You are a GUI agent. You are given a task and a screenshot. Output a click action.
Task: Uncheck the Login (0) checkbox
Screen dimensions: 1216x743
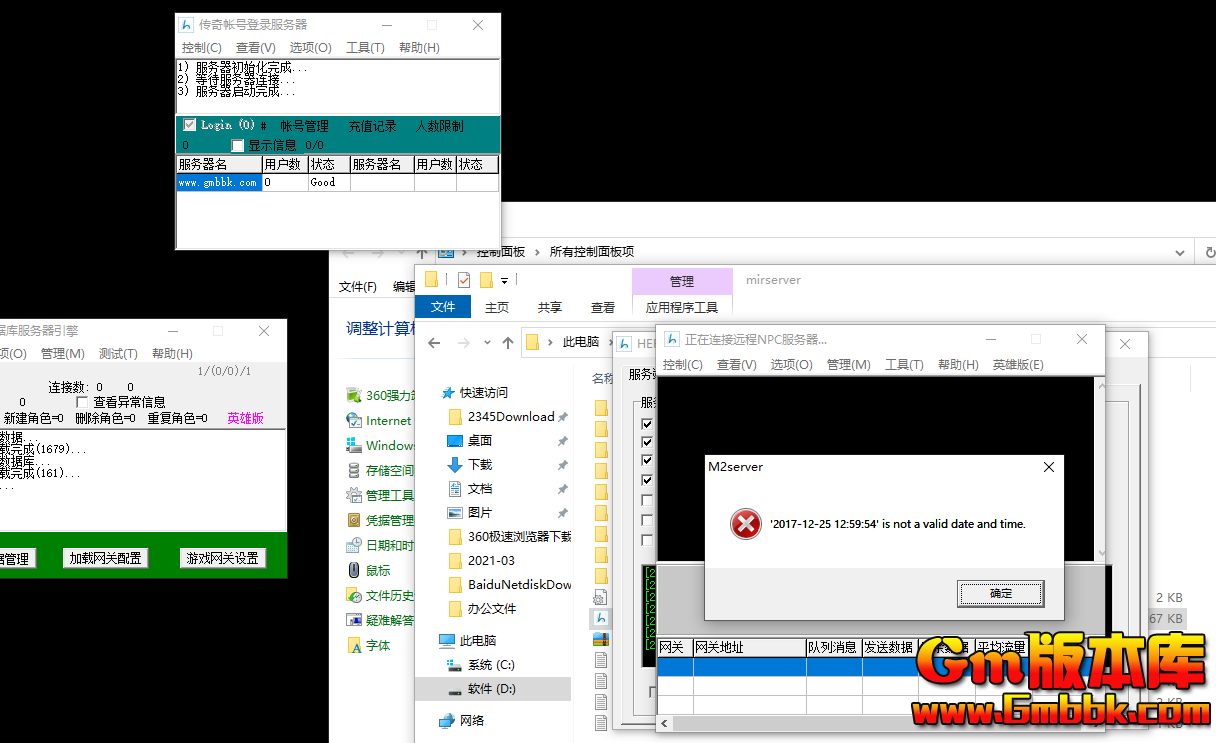coord(188,125)
